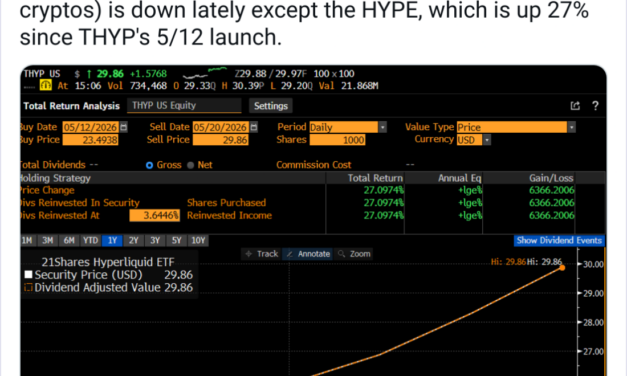
Task: Click the yellow alert icon beside the At time
Action: point(46,85)
